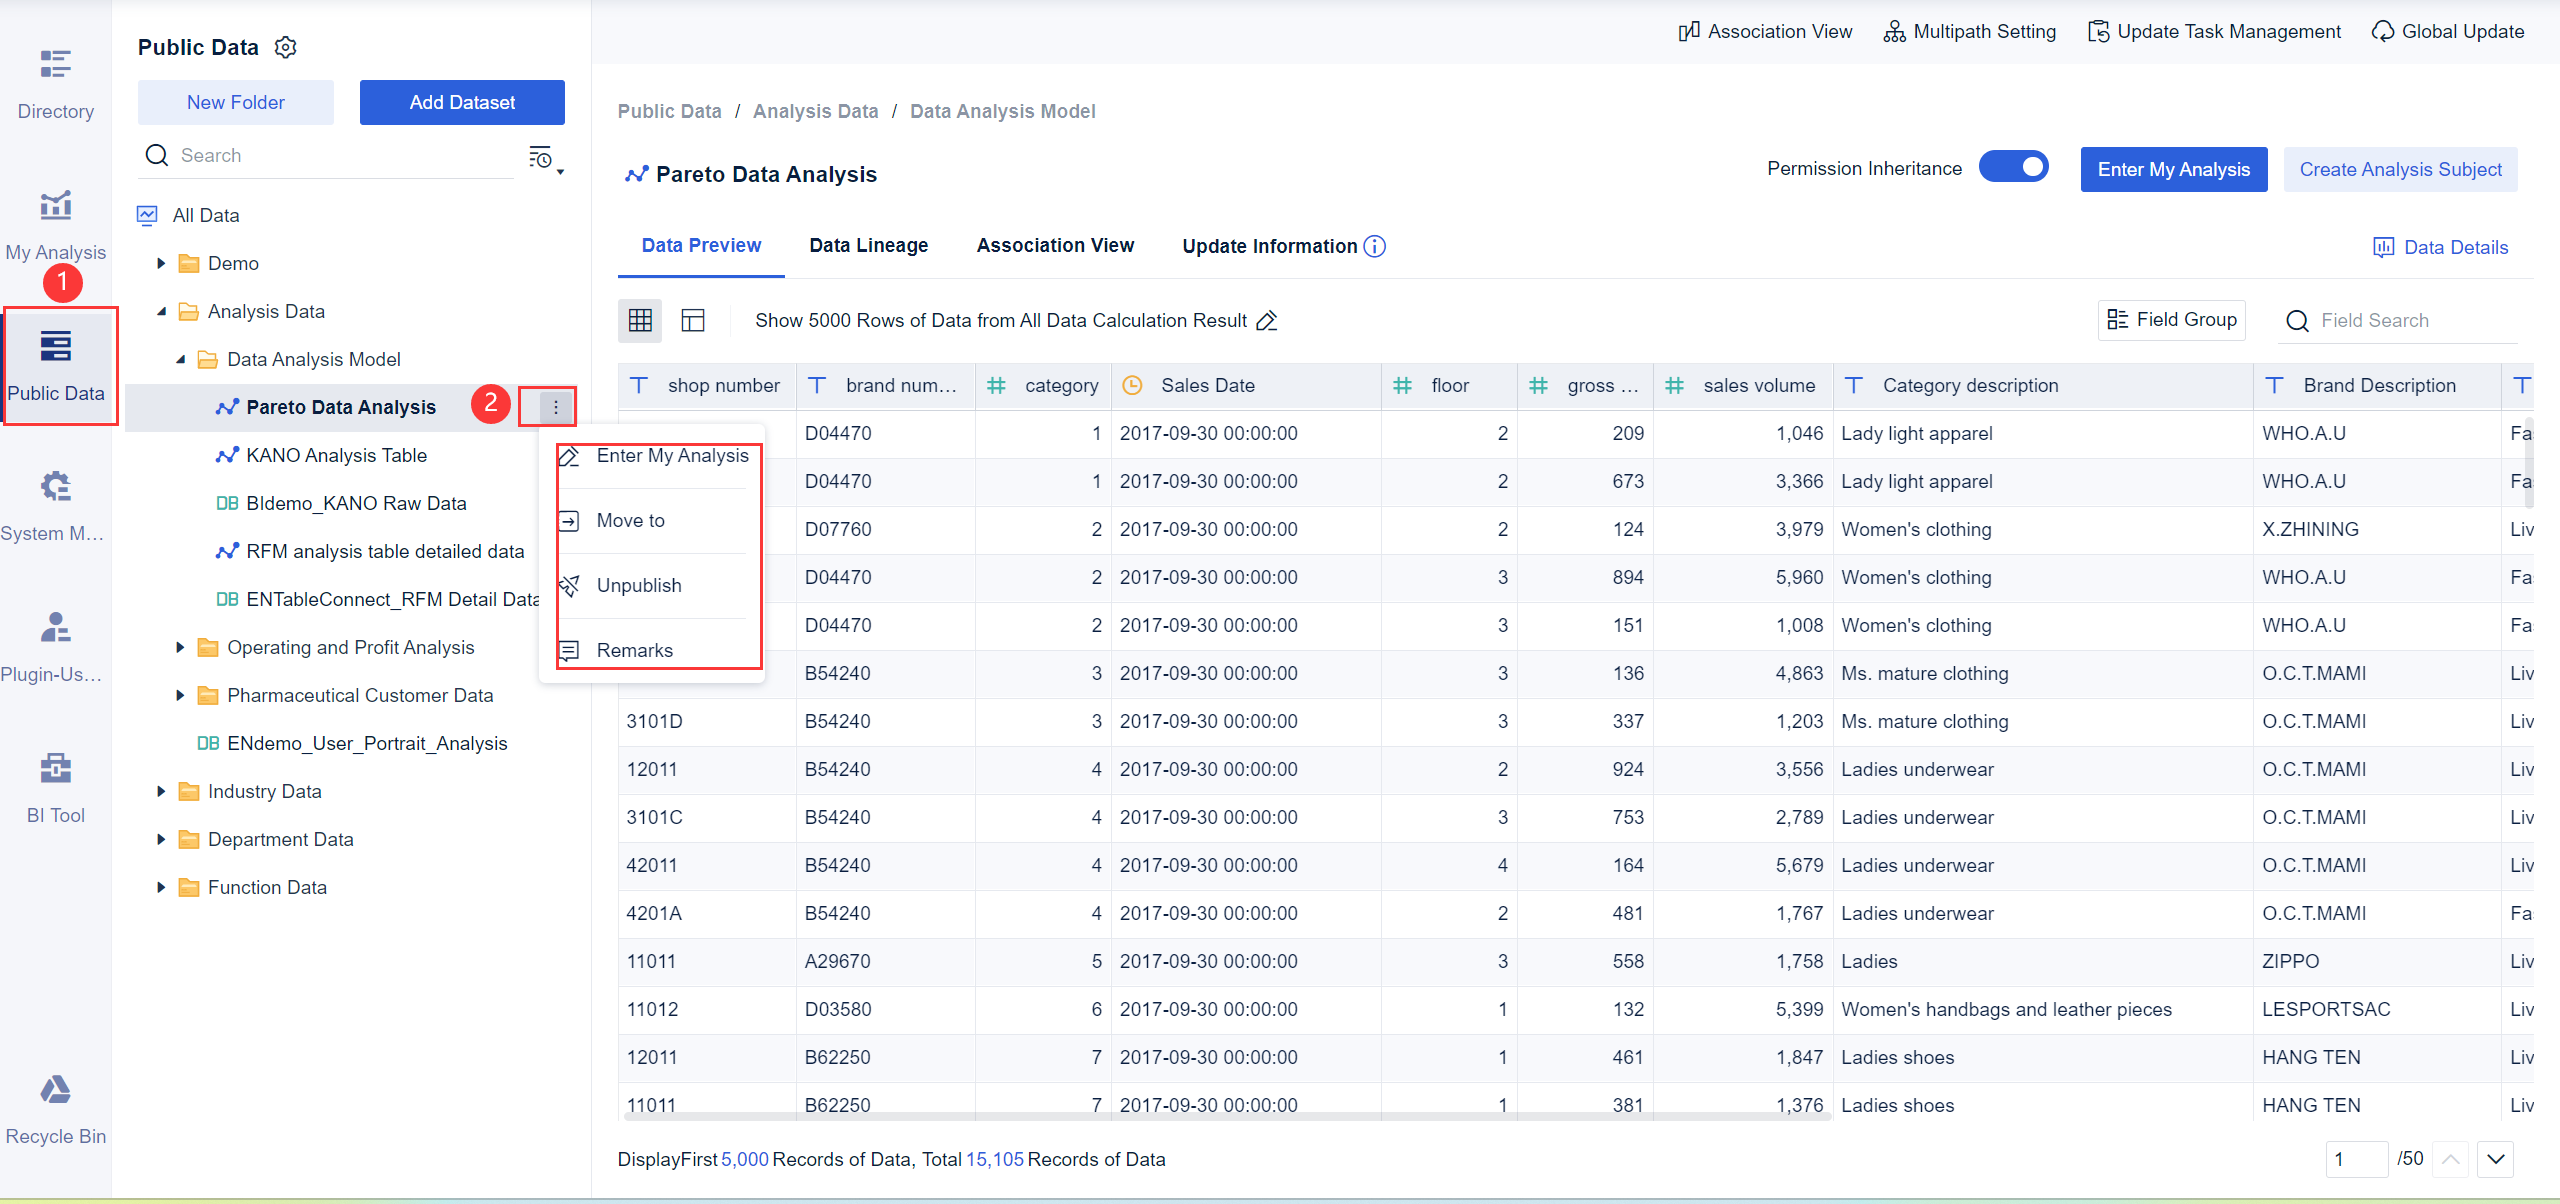This screenshot has height=1204, width=2560.
Task: Click the New Folder button
Action: pyautogui.click(x=235, y=102)
